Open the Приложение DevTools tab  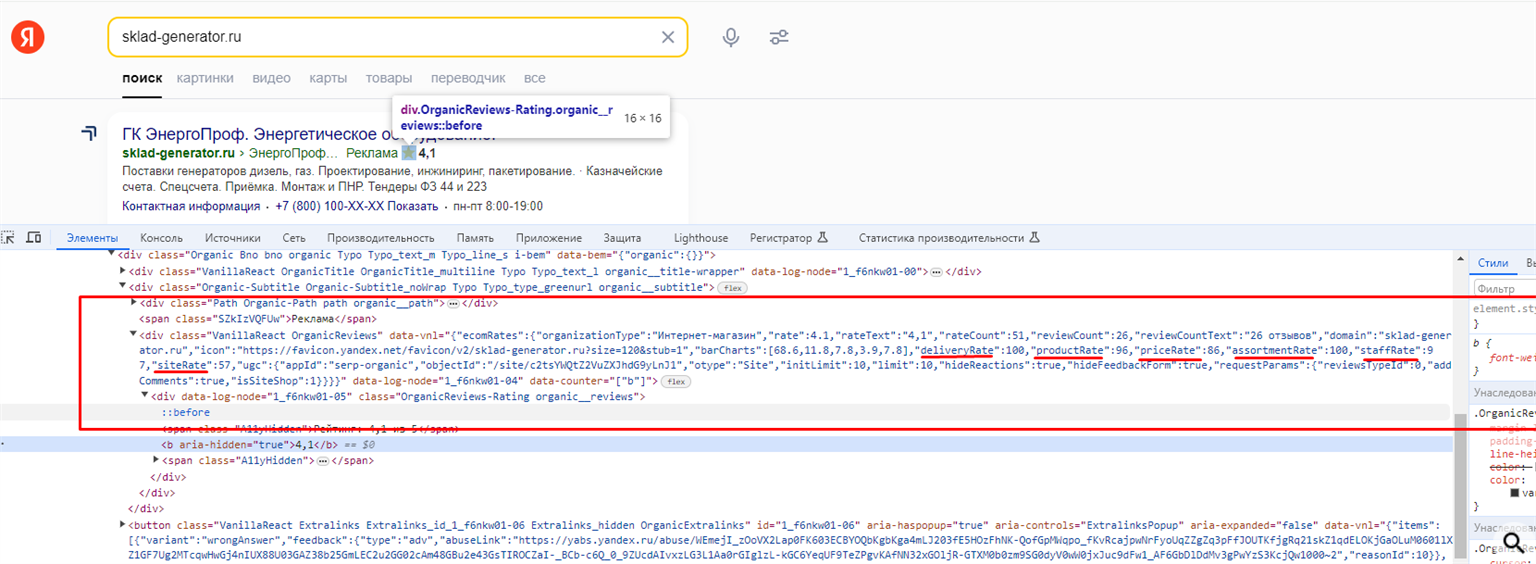click(x=549, y=238)
